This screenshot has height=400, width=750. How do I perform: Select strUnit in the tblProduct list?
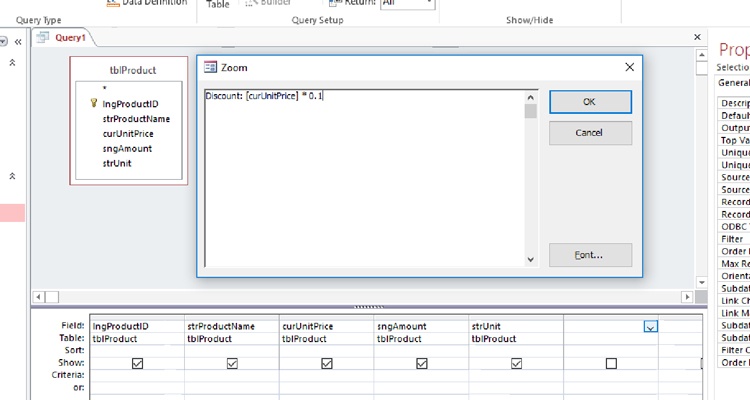pos(117,163)
